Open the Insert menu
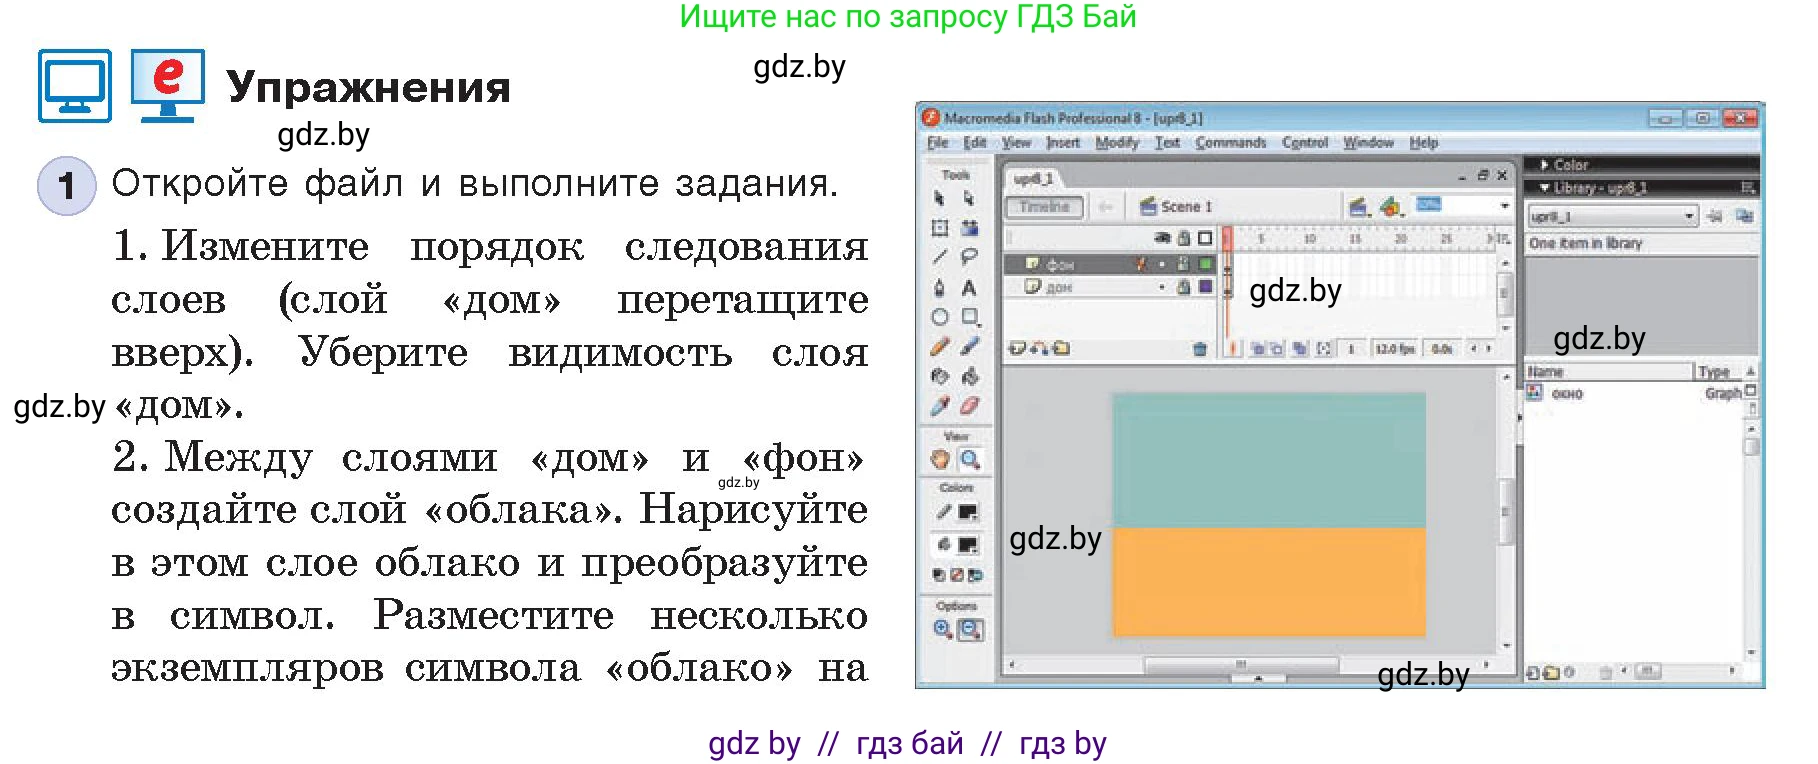The width and height of the screenshot is (1818, 764). coord(1062,143)
